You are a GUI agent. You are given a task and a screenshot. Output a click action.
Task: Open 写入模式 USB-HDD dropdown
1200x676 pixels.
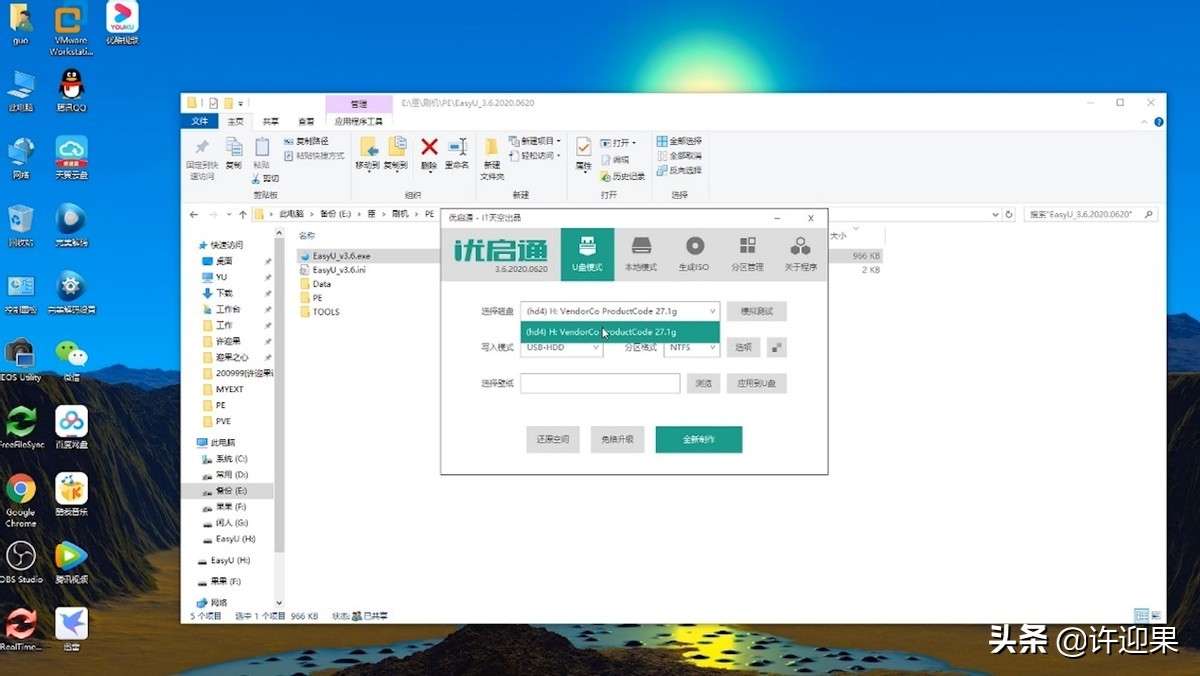pos(561,347)
